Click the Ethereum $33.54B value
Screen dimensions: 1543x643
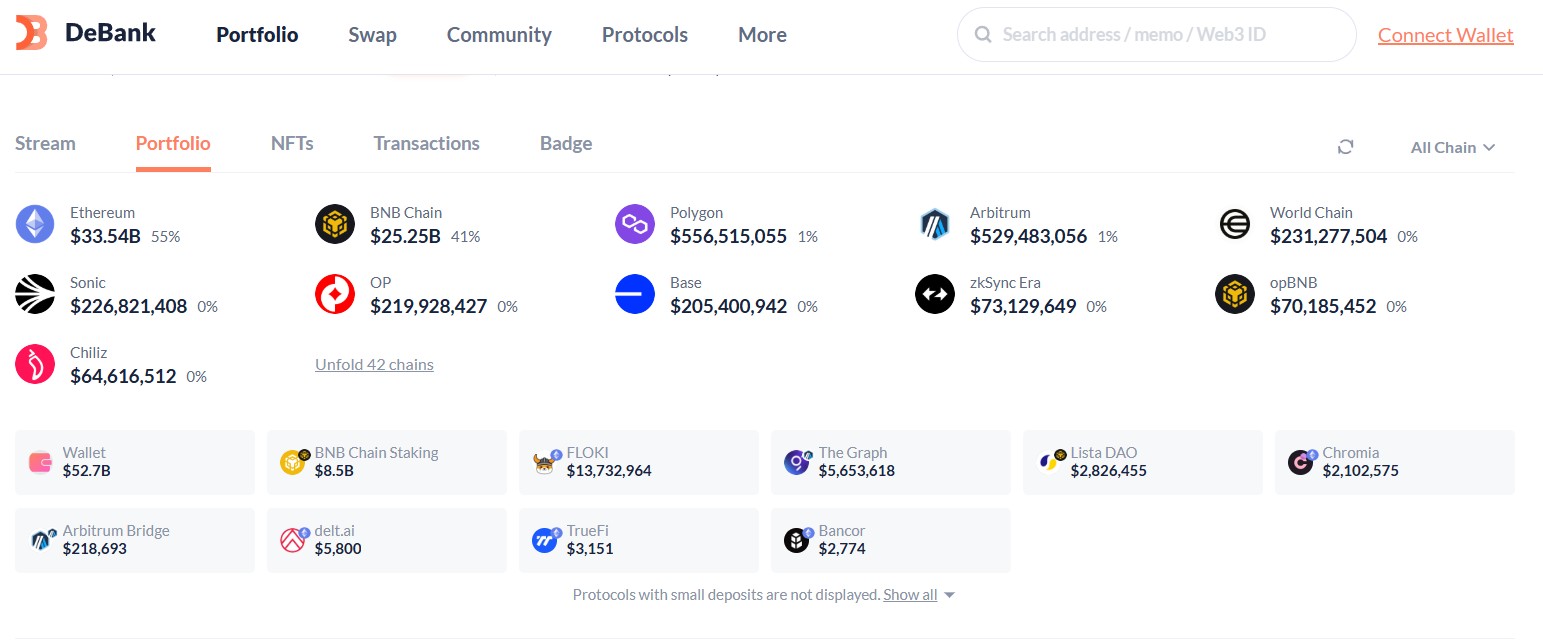(x=105, y=236)
